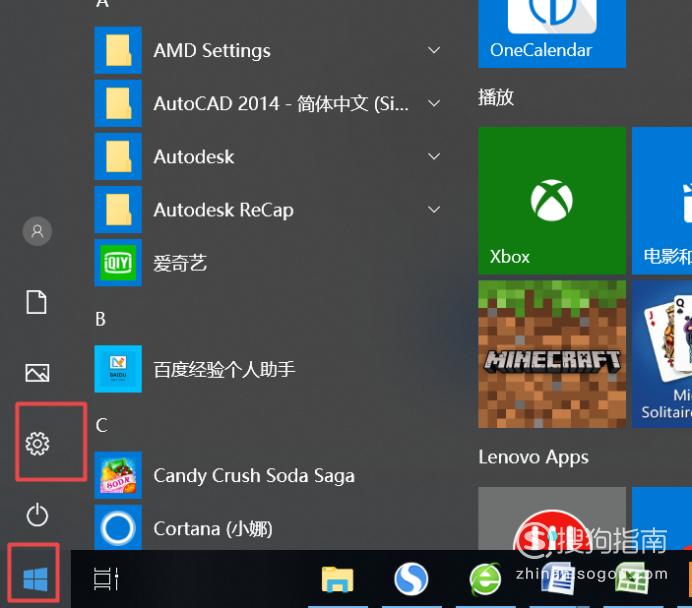Open the OneCalendar tile

552,34
